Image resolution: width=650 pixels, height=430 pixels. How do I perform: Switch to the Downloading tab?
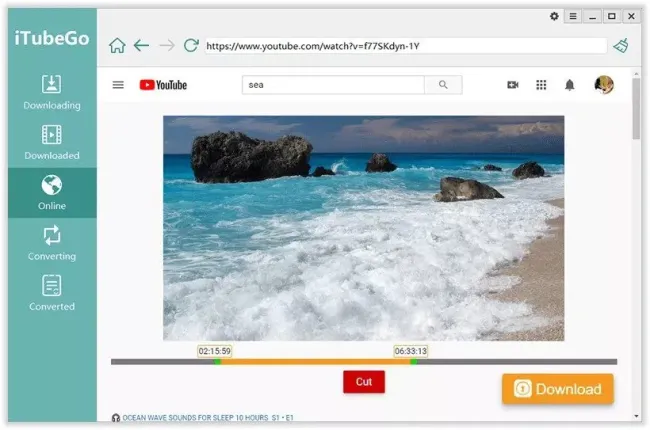(52, 92)
